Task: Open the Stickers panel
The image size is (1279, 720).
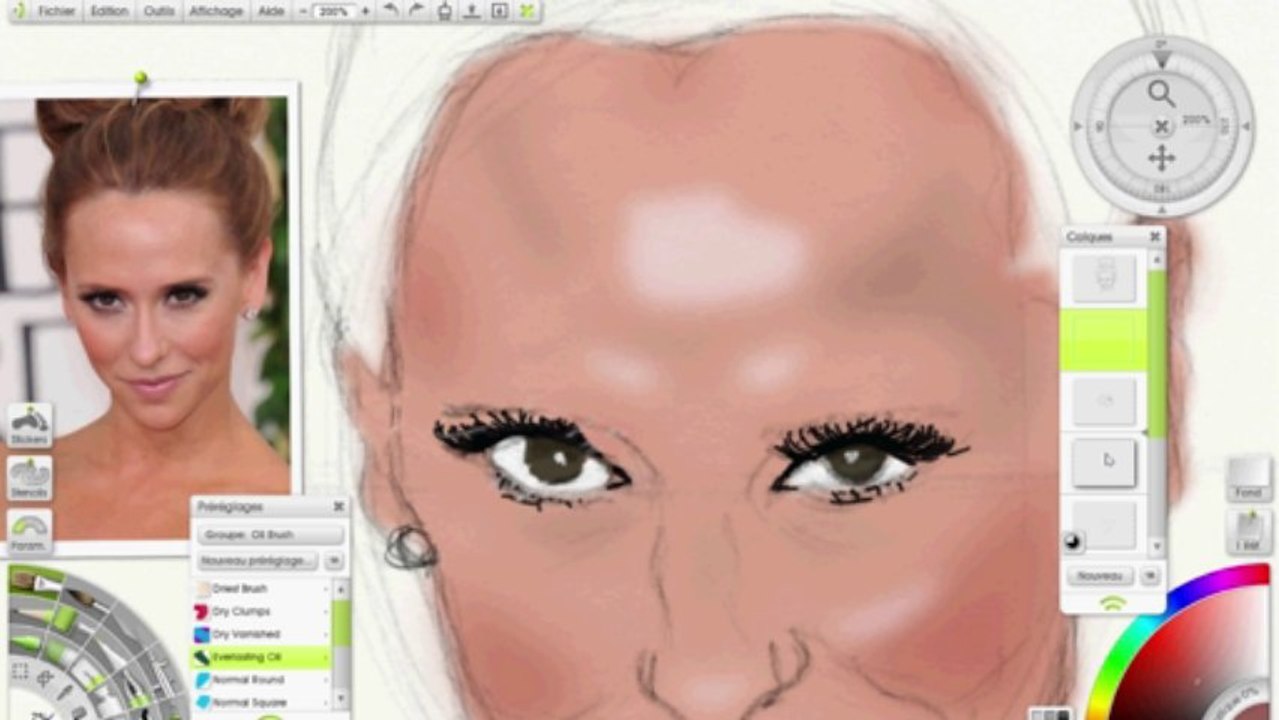Action: click(30, 425)
